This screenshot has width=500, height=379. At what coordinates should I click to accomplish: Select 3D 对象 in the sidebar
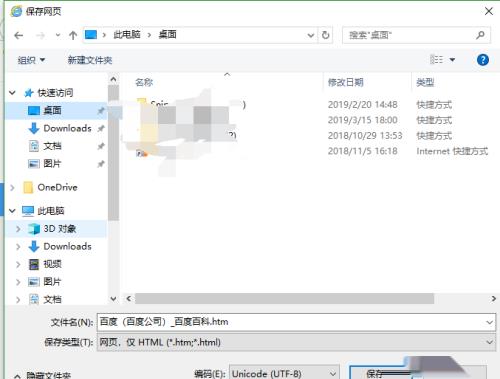point(60,229)
